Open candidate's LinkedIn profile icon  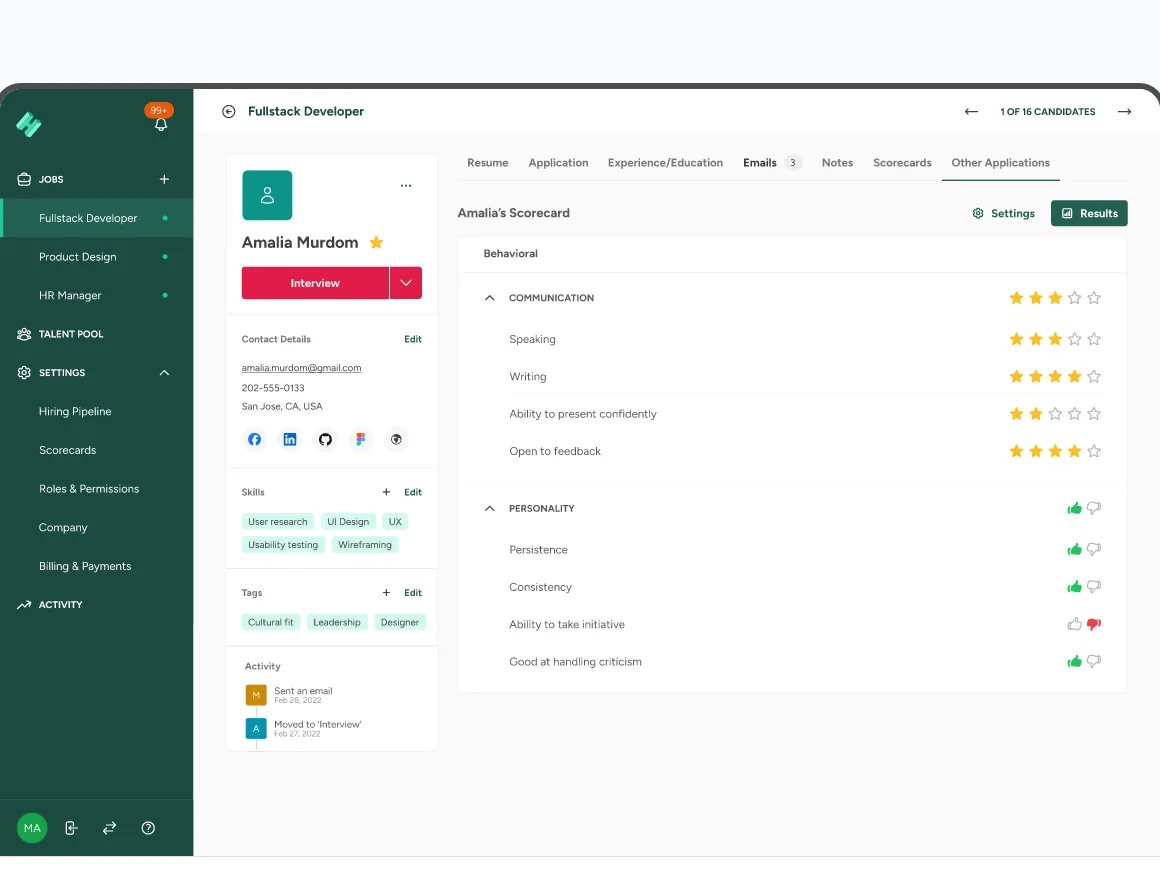click(x=290, y=439)
